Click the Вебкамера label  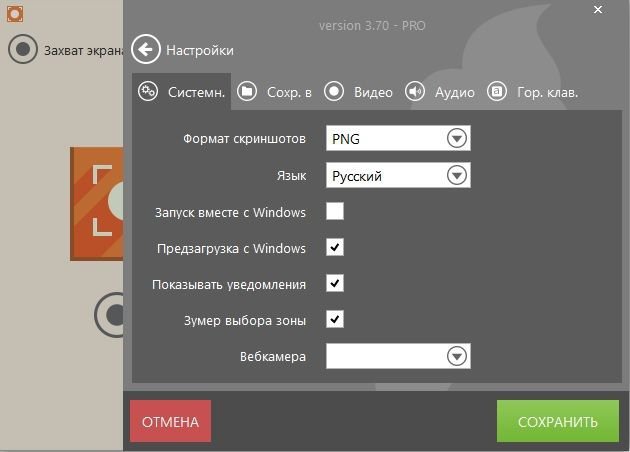pos(273,357)
